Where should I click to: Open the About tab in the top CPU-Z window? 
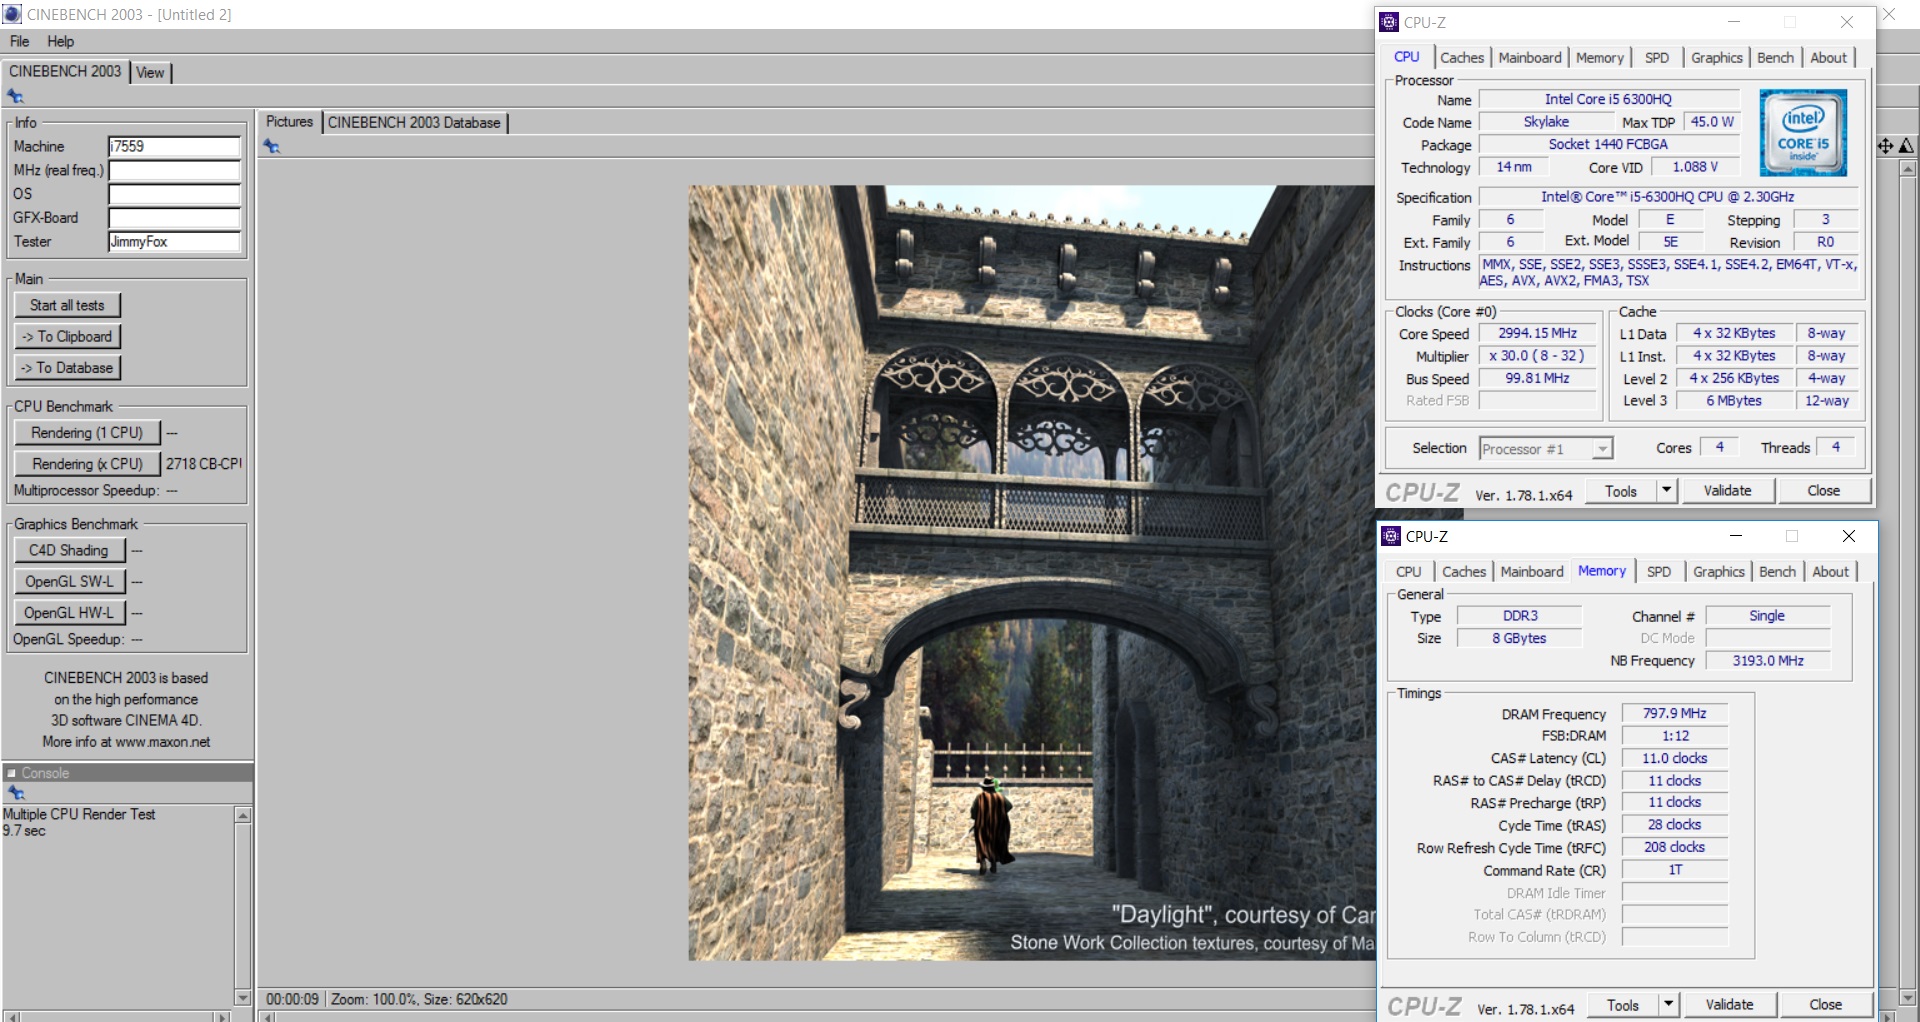(x=1828, y=58)
